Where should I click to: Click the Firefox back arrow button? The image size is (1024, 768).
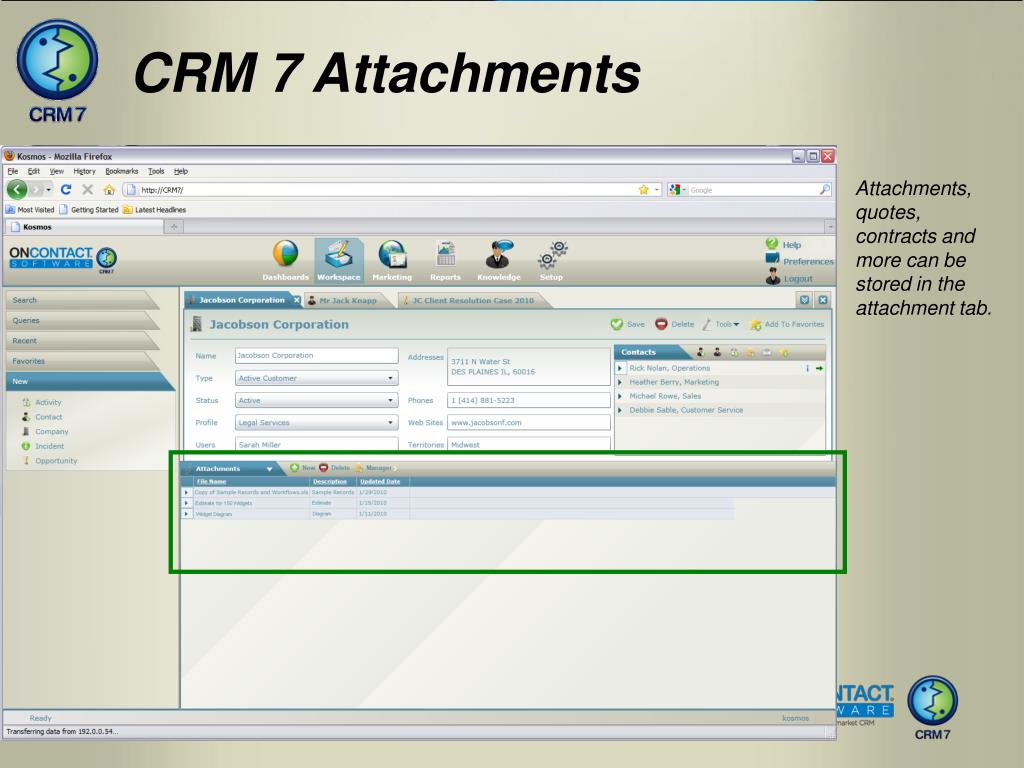click(17, 189)
